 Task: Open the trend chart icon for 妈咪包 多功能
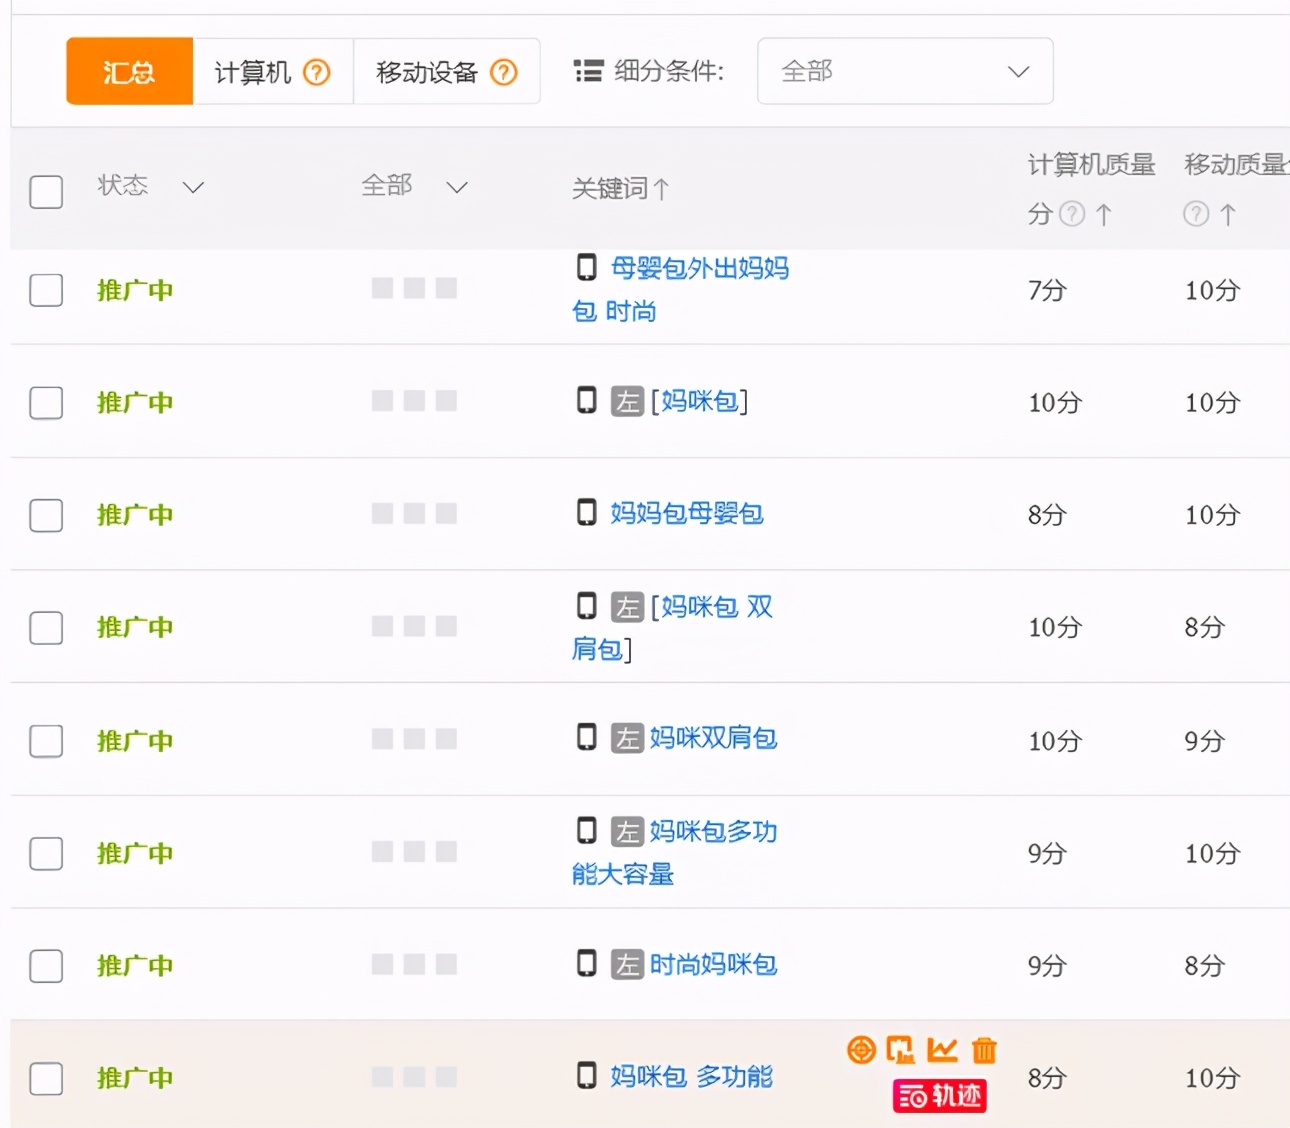coord(941,1050)
